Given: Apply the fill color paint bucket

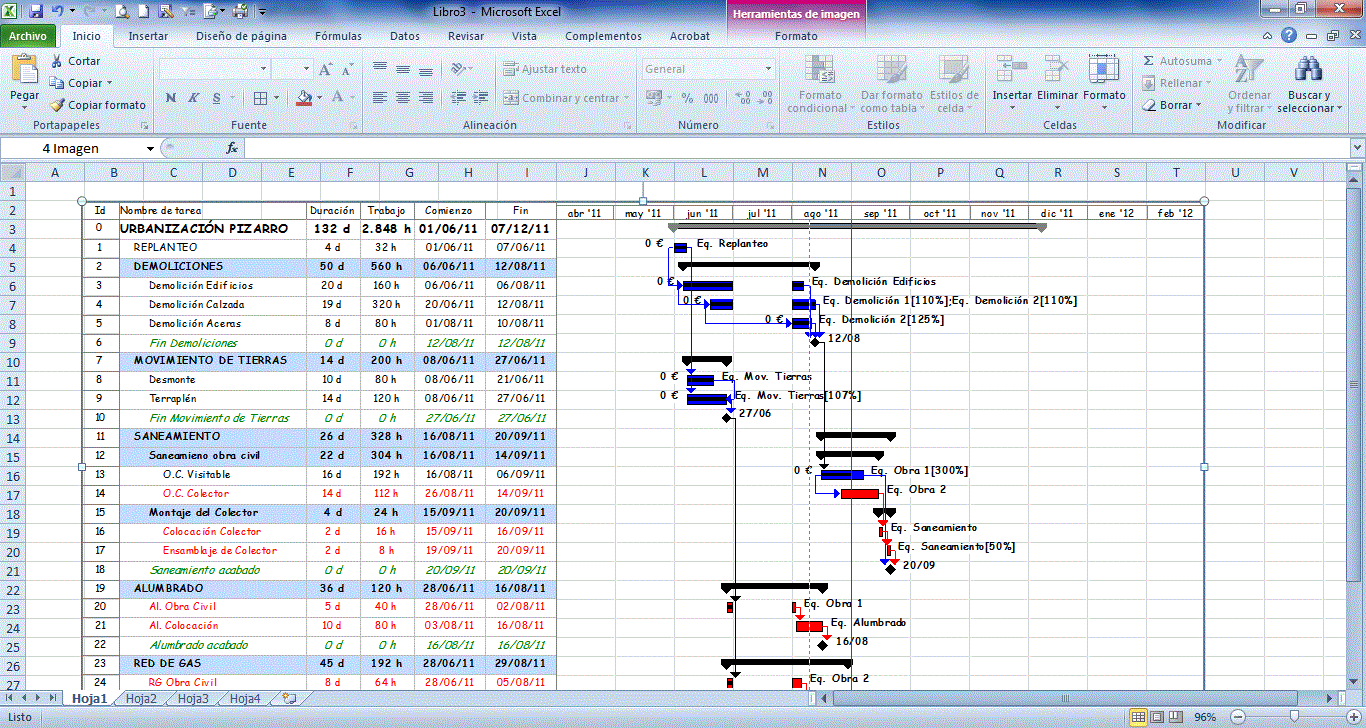Looking at the screenshot, I should point(304,98).
